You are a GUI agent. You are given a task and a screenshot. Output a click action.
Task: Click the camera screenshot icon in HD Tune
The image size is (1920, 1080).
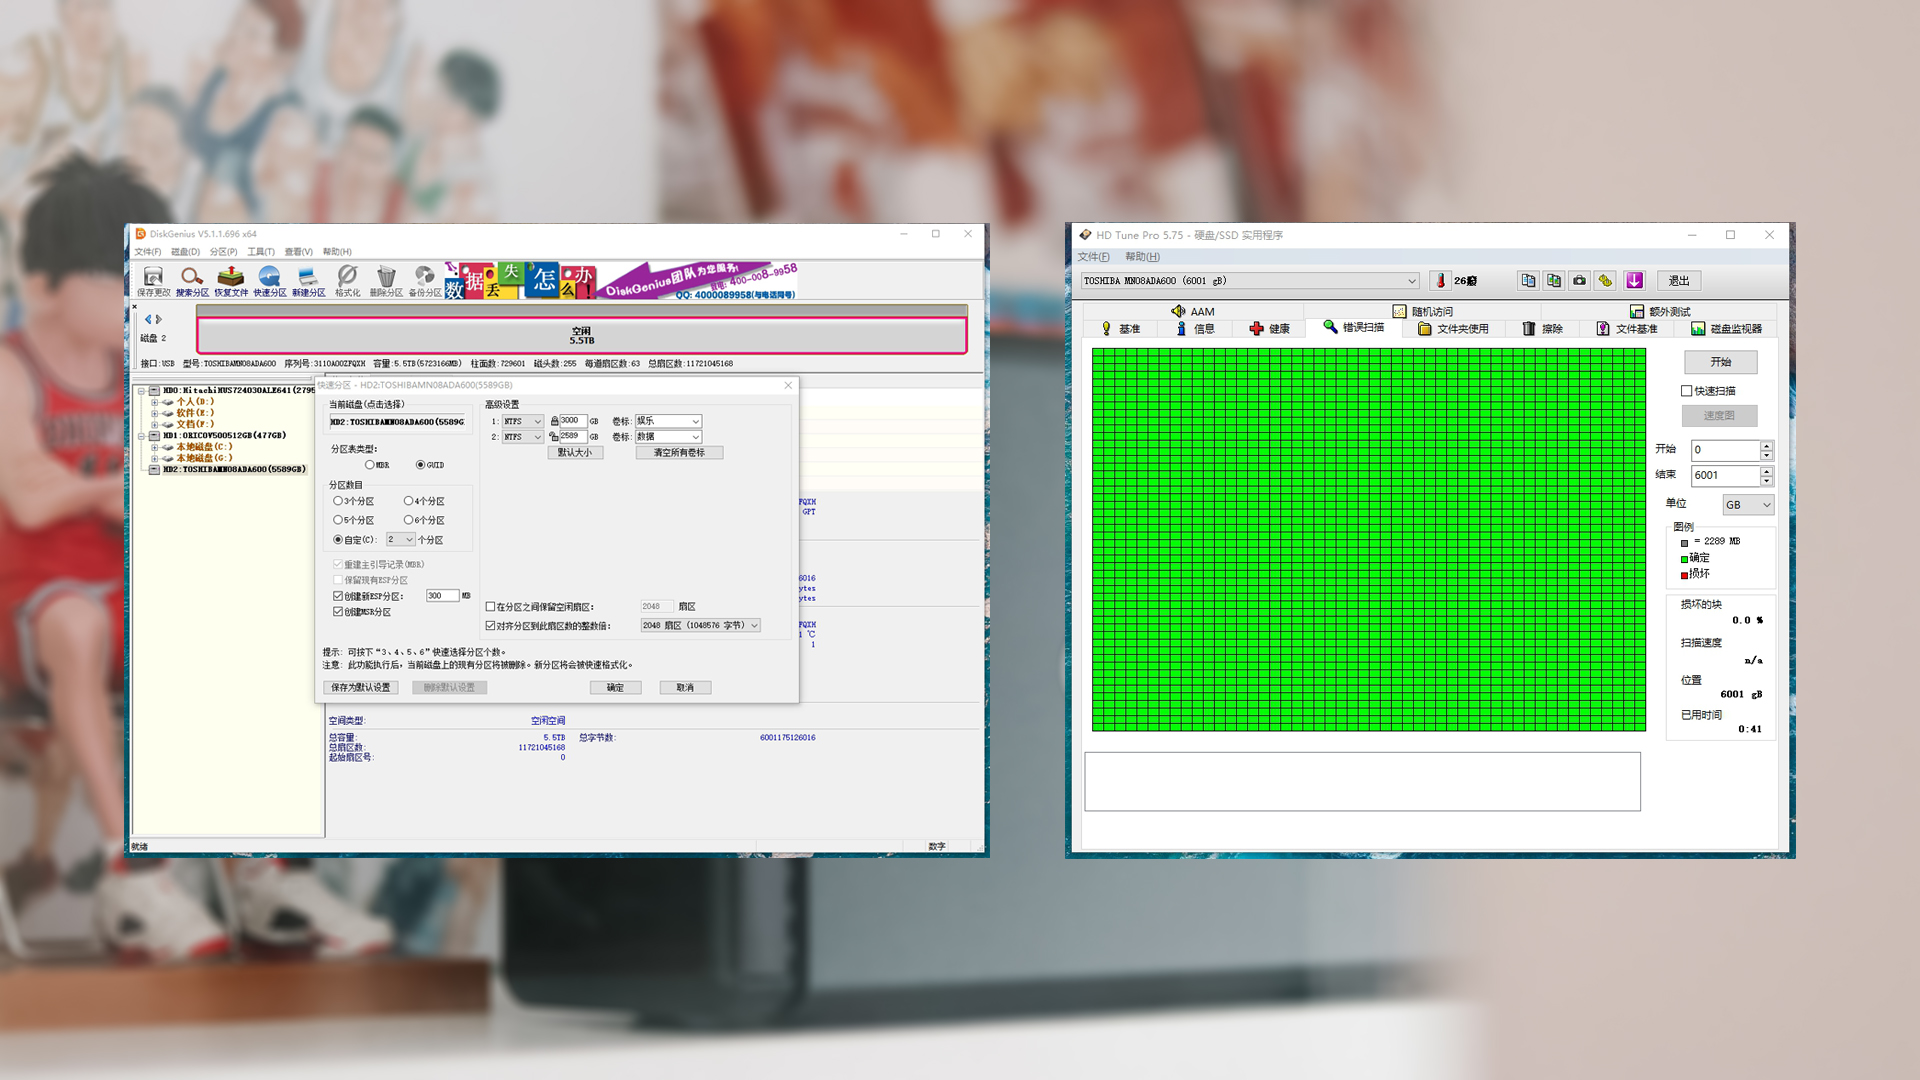click(x=1579, y=281)
